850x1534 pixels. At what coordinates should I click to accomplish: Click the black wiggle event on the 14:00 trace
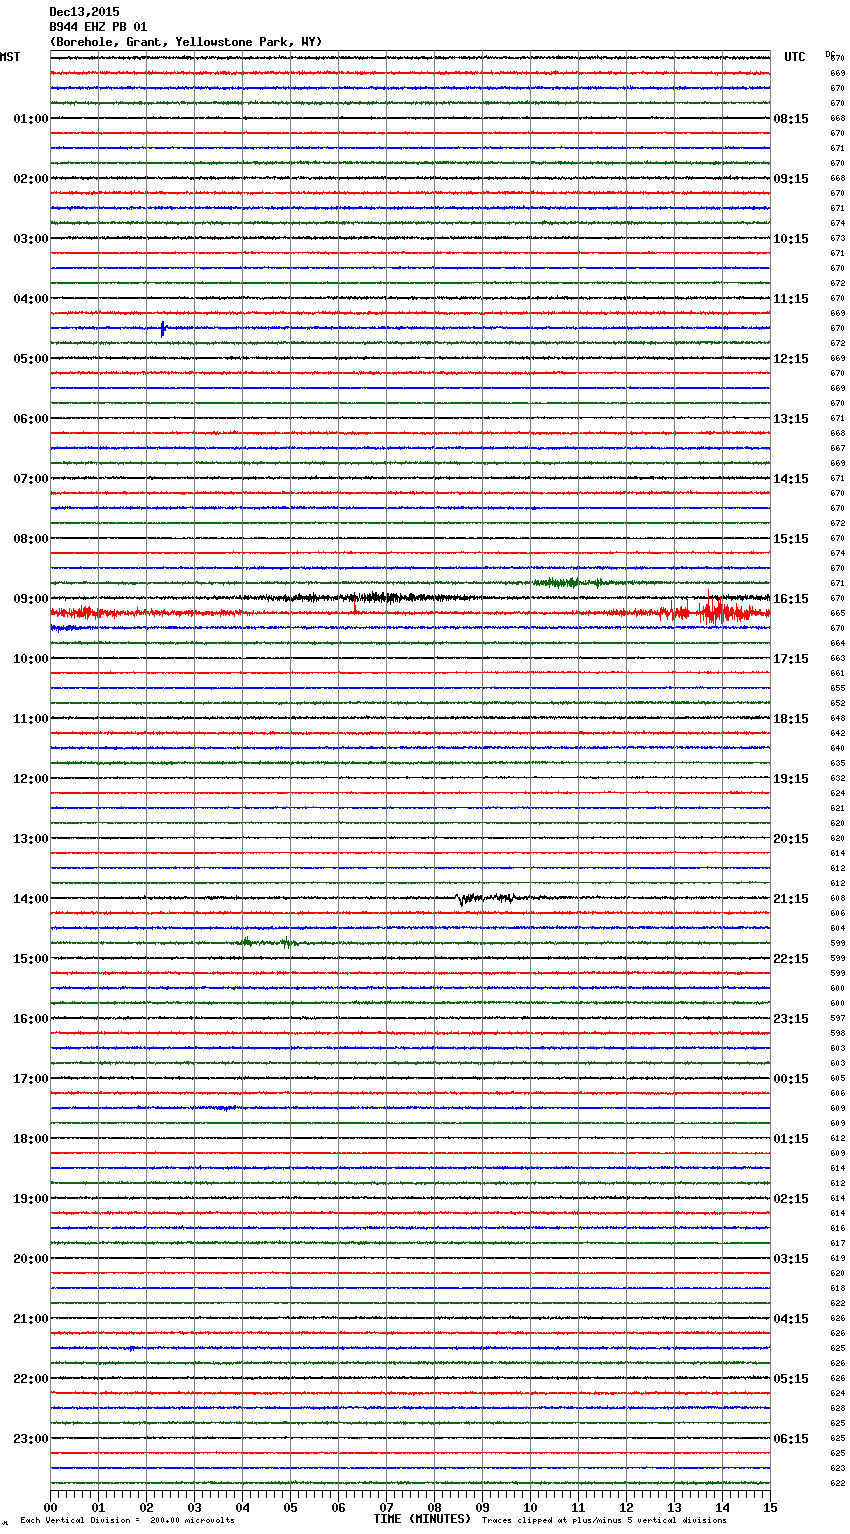pyautogui.click(x=487, y=898)
